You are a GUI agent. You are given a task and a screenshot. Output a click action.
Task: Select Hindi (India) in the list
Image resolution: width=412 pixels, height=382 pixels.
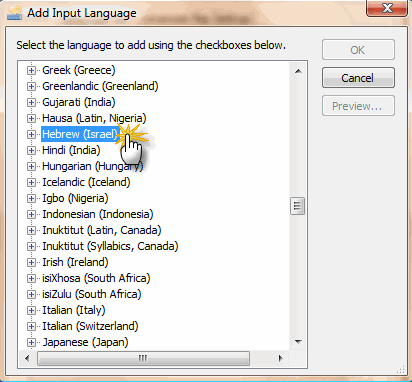(x=71, y=150)
